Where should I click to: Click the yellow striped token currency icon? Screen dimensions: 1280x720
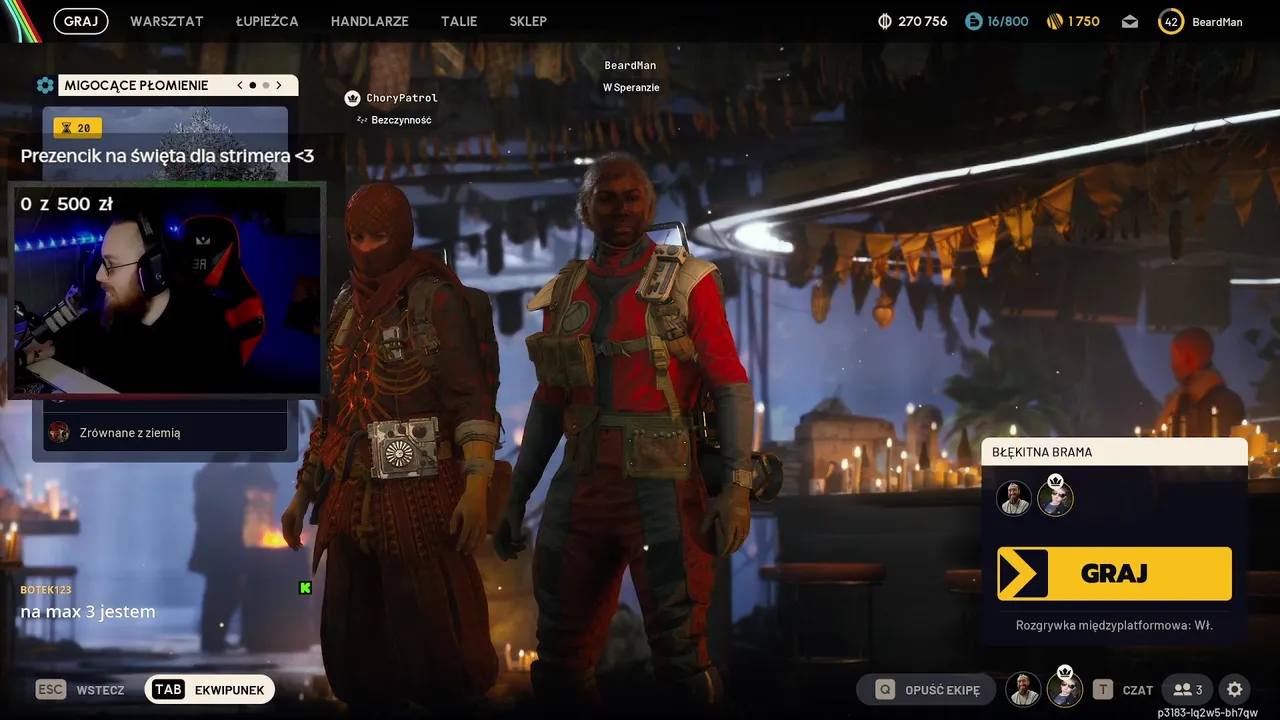pos(1054,21)
